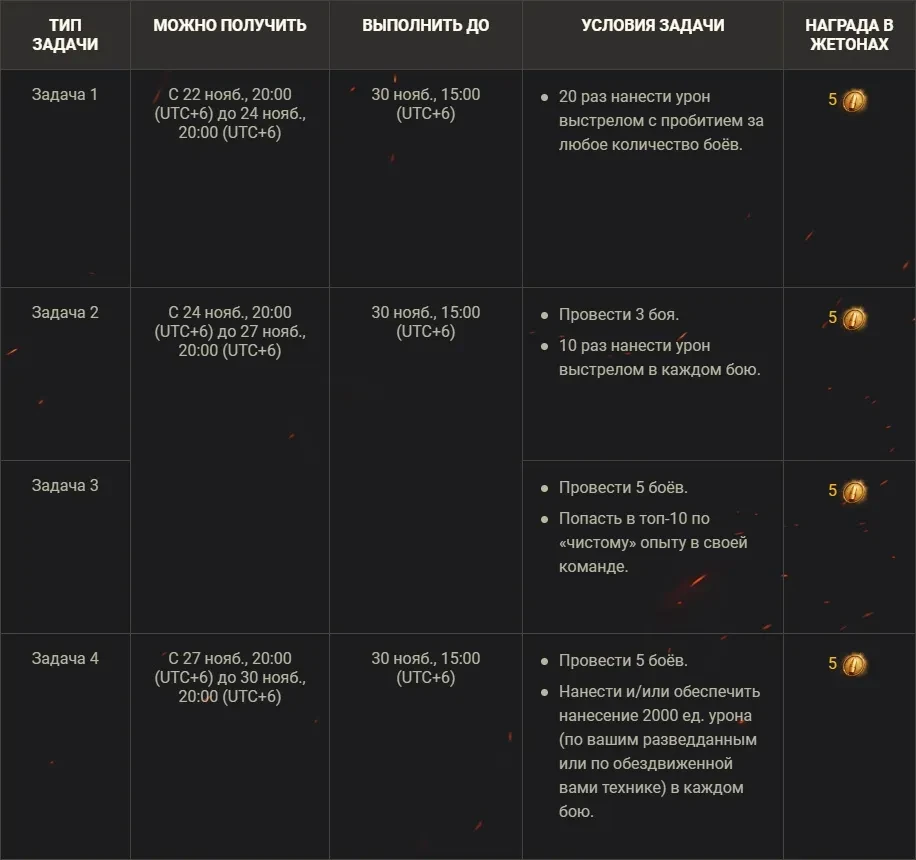Click the token coin icon for Задача 3

coord(854,492)
